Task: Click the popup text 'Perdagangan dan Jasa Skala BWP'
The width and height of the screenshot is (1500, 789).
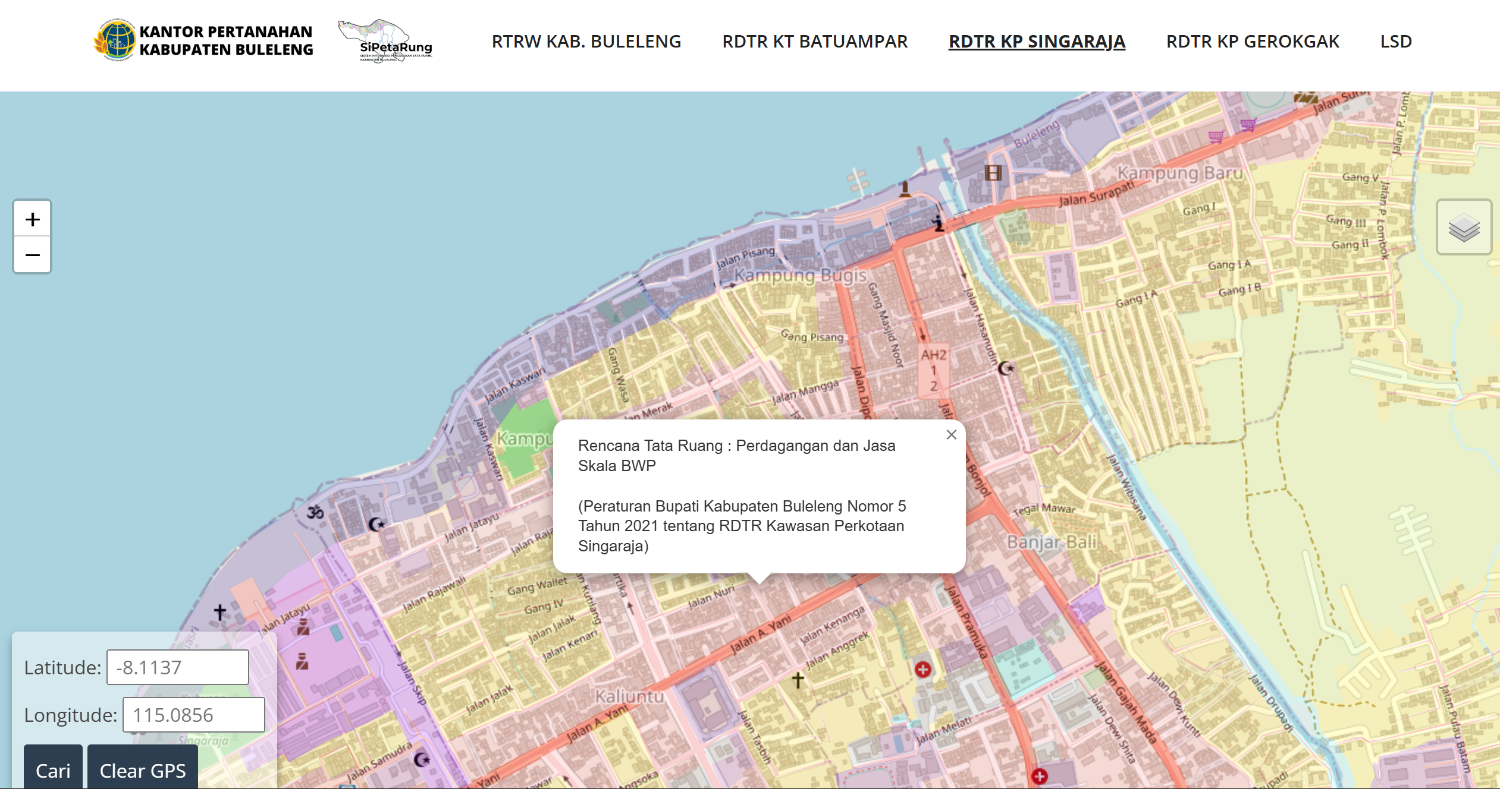Action: pyautogui.click(x=737, y=455)
